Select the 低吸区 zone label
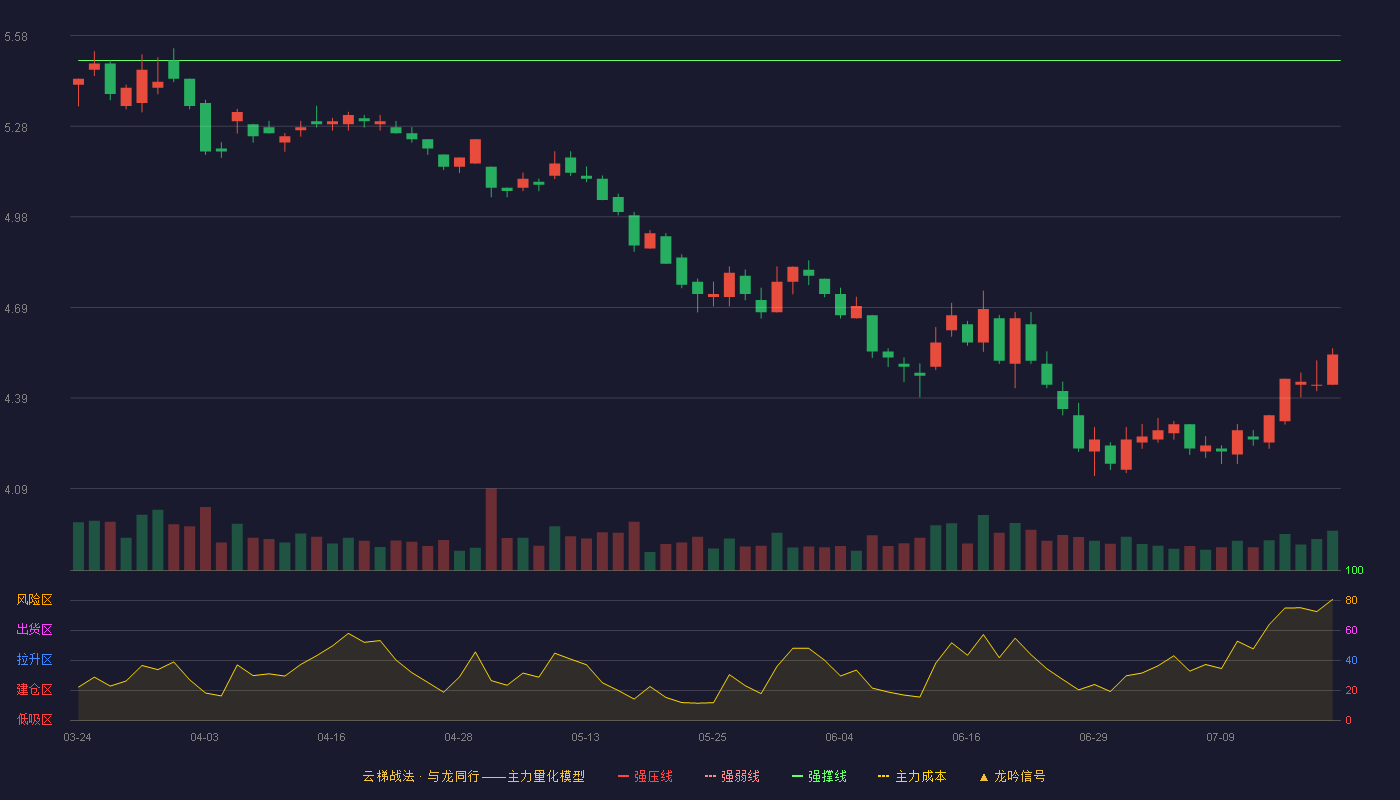 click(34, 720)
